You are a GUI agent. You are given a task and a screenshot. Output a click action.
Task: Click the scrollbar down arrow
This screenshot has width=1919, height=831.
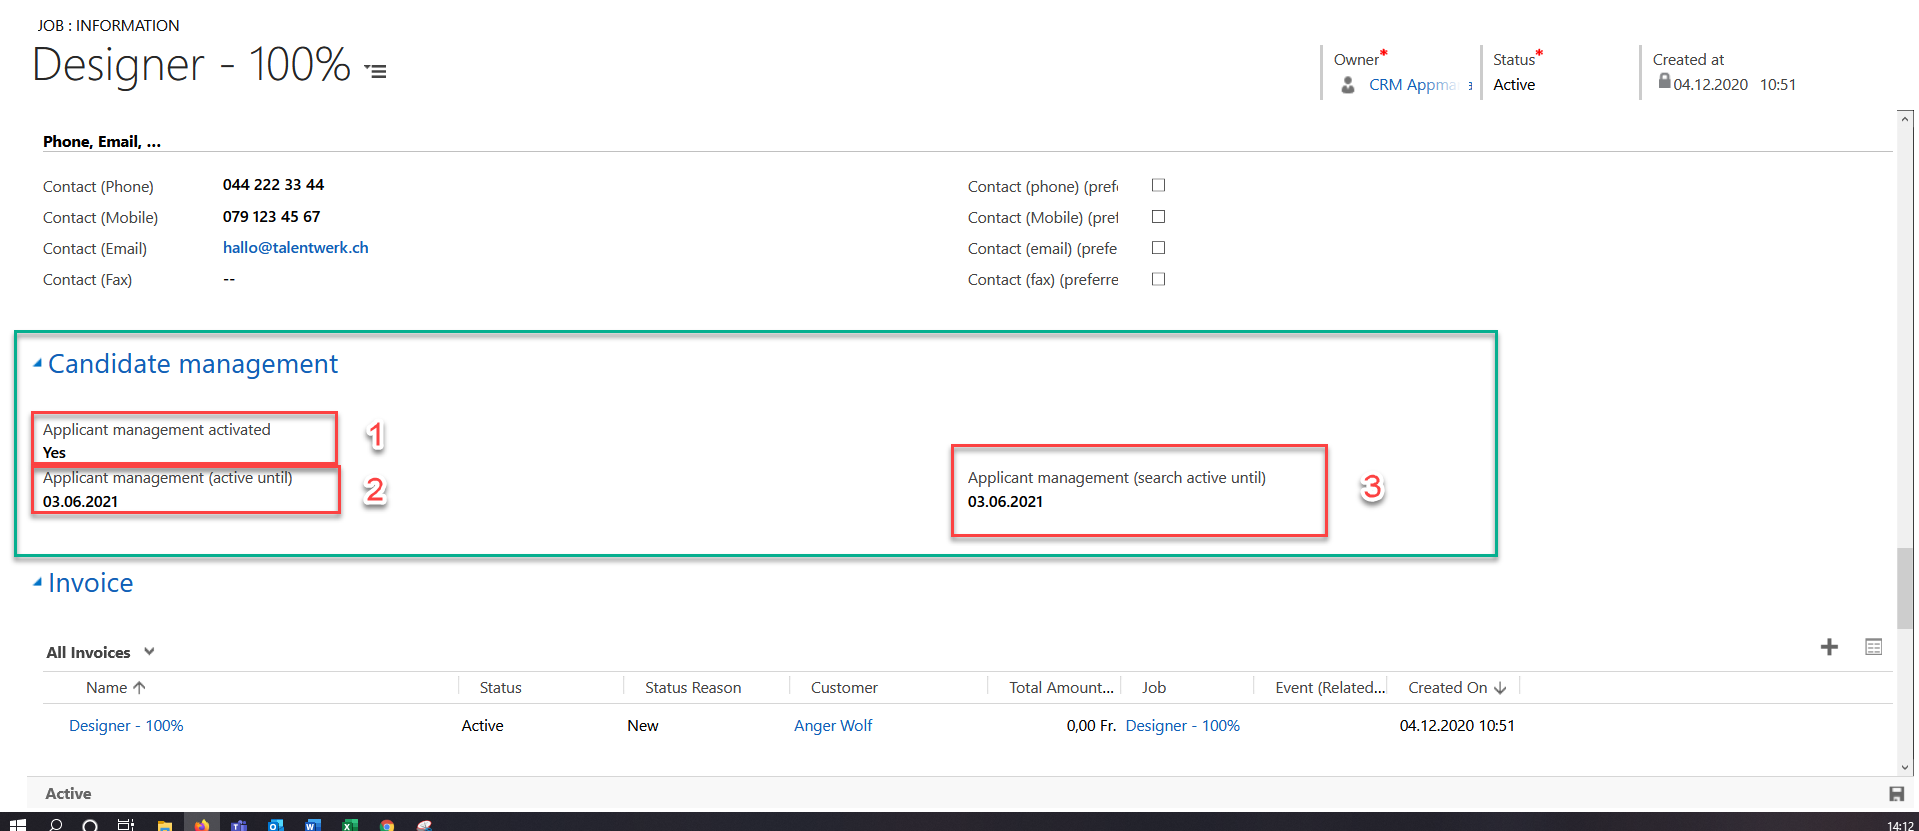click(x=1905, y=768)
